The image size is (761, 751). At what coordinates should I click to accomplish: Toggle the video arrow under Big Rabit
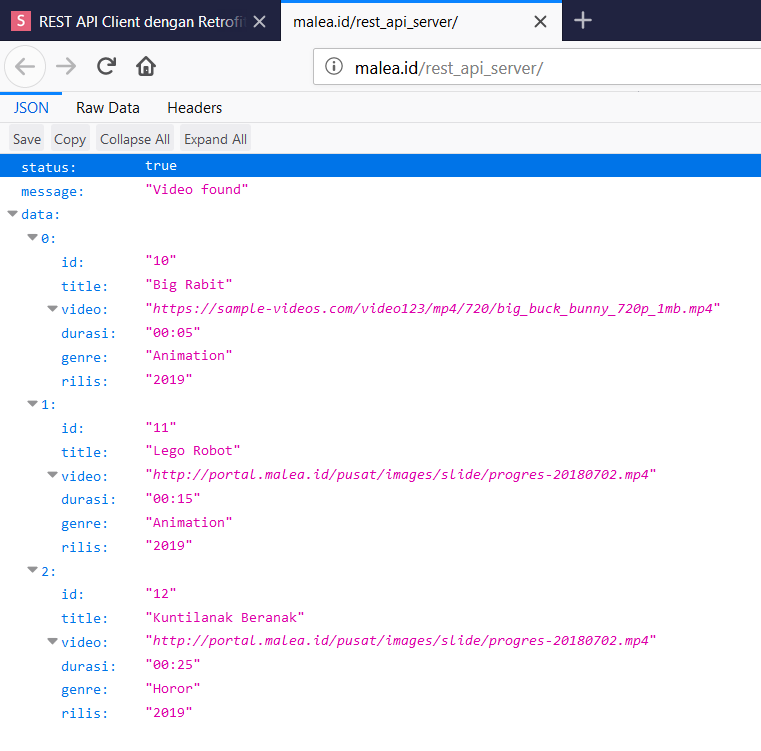coord(52,308)
